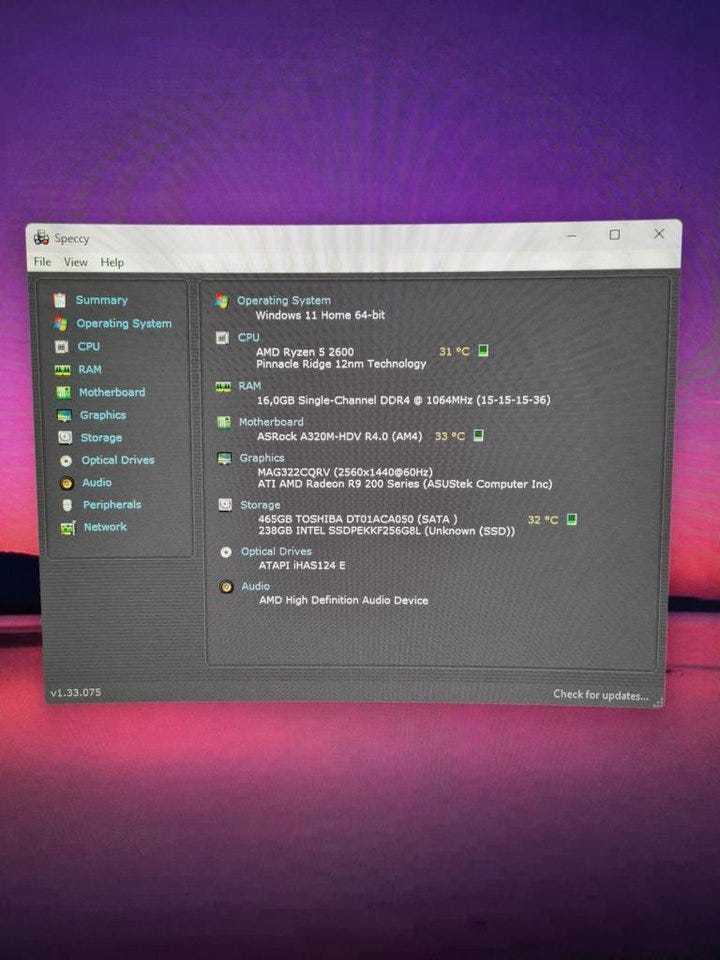Click the Check for updates link
Image resolution: width=720 pixels, height=960 pixels.
[x=600, y=694]
